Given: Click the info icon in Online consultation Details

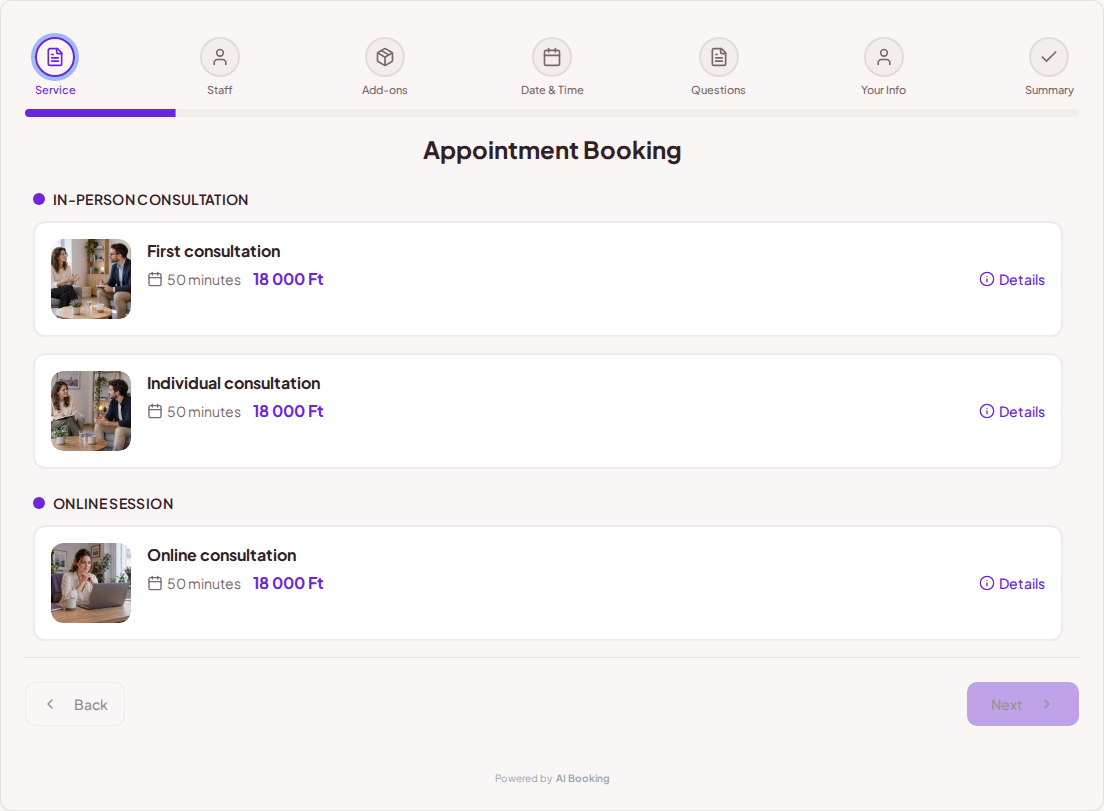Looking at the screenshot, I should click(986, 583).
